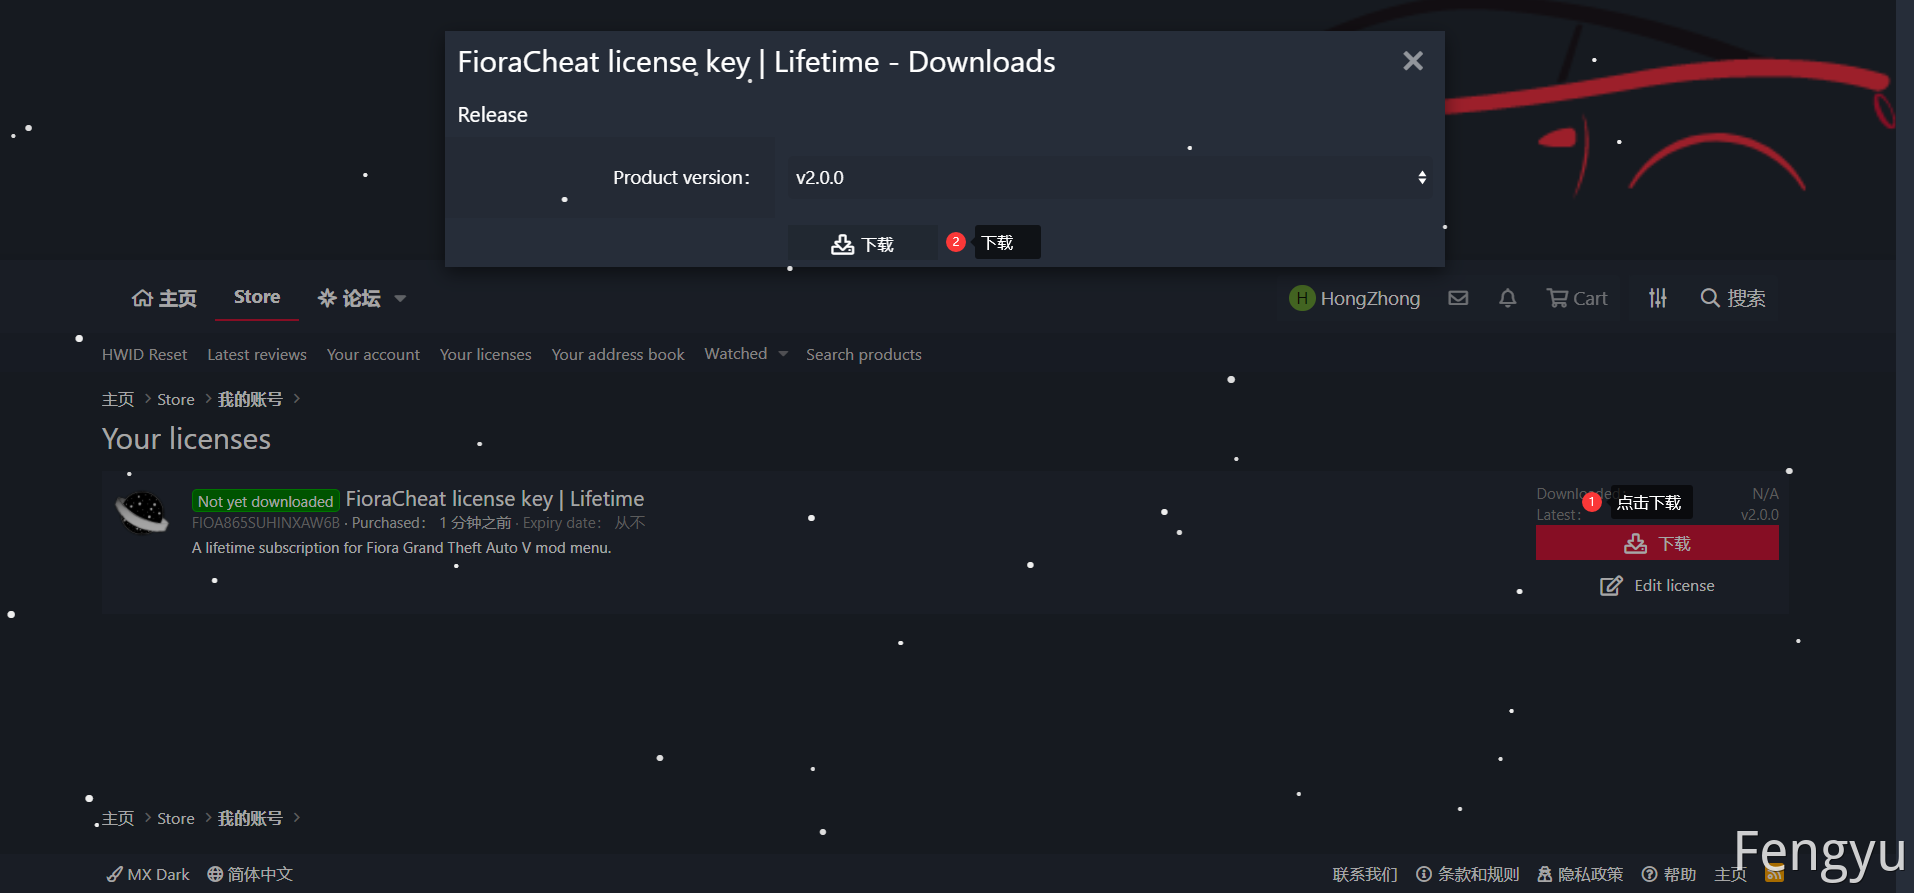Expand the 论坛 submenu arrow
Viewport: 1914px width, 893px height.
[400, 298]
